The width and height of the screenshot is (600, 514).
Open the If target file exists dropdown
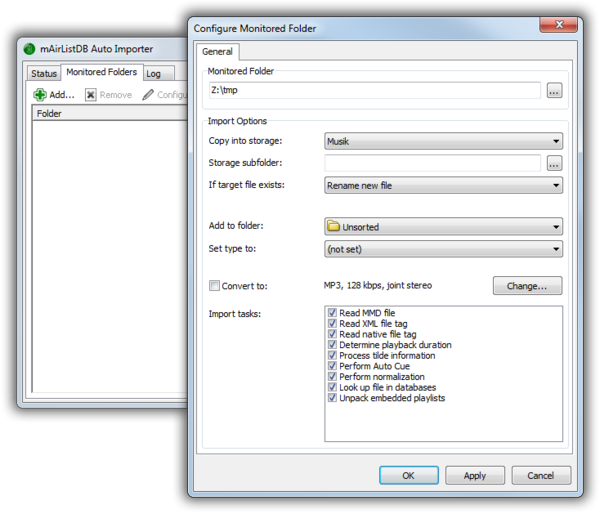coord(443,185)
